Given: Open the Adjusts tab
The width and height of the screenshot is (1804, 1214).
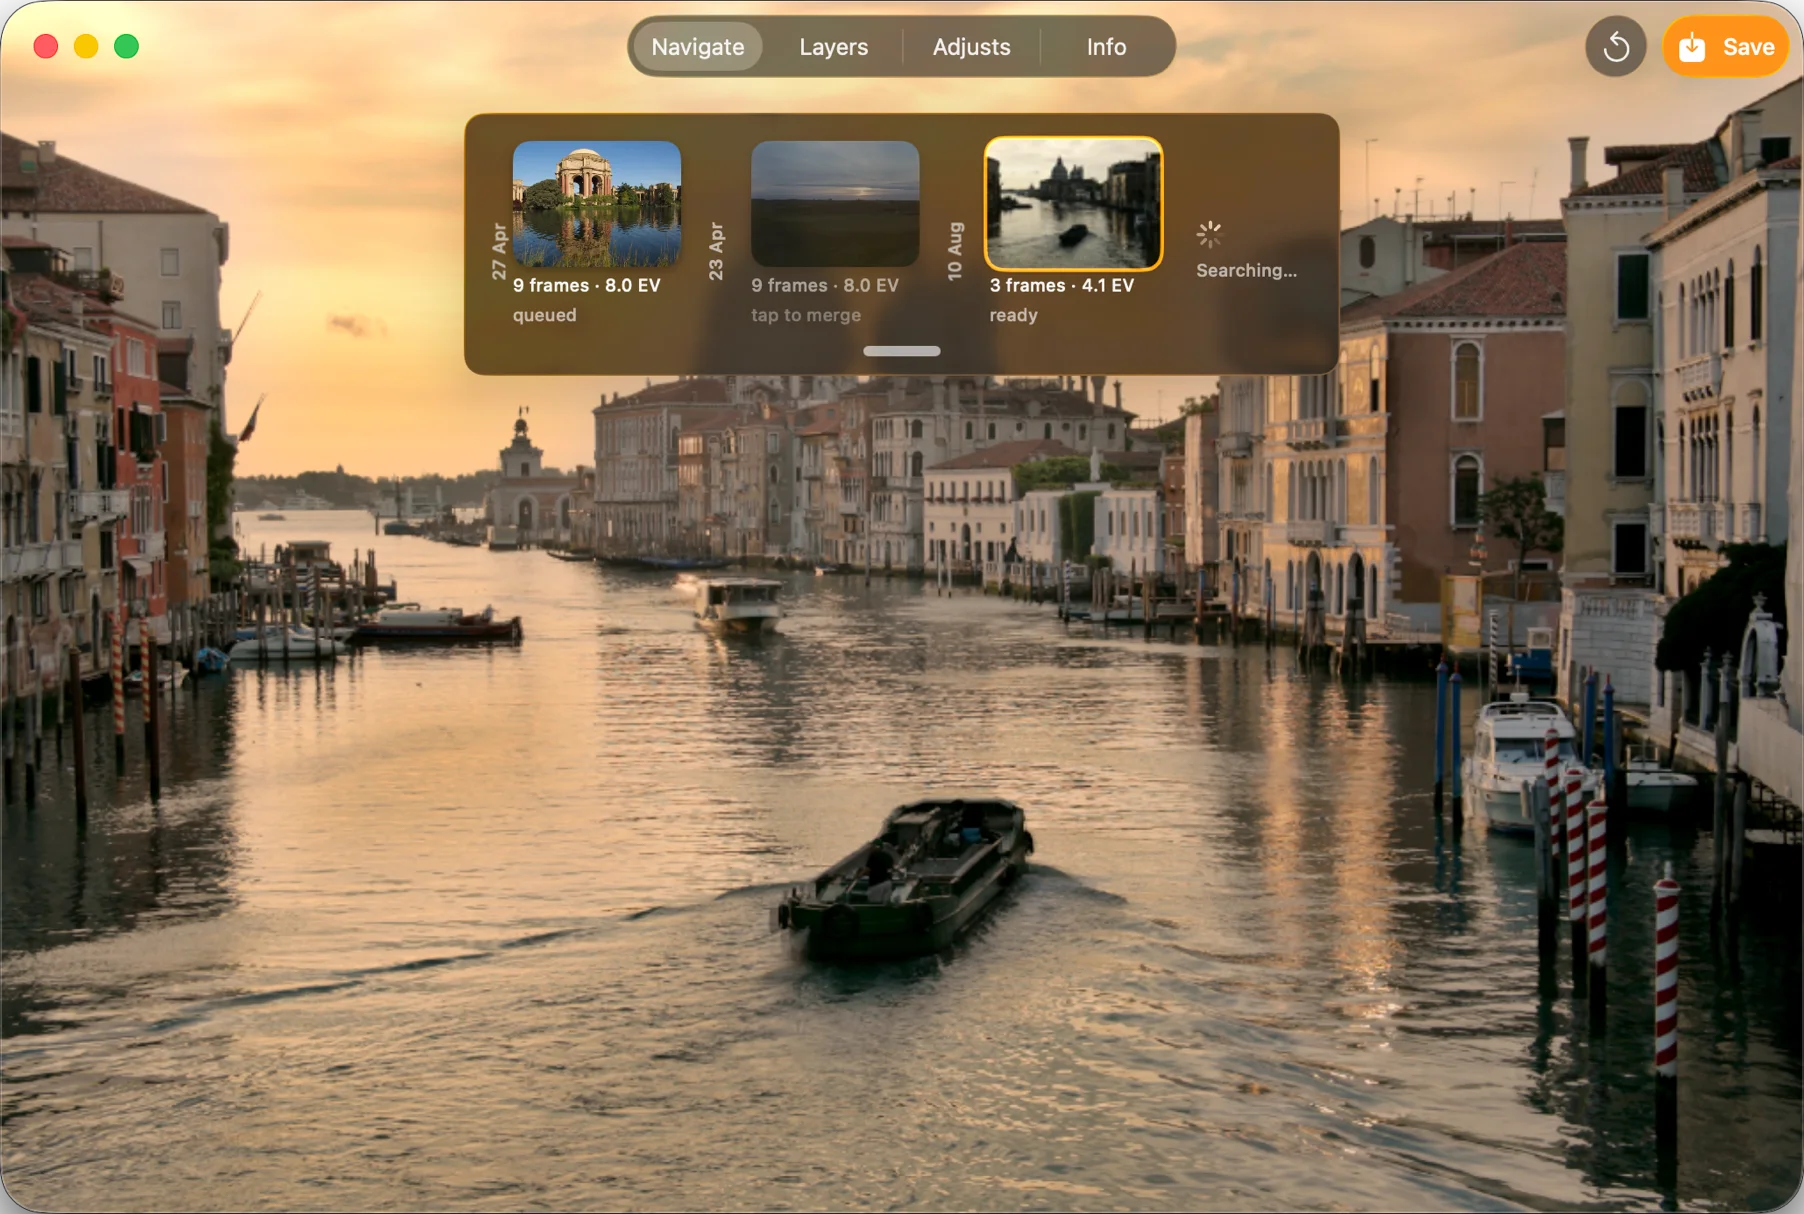Looking at the screenshot, I should 971,47.
